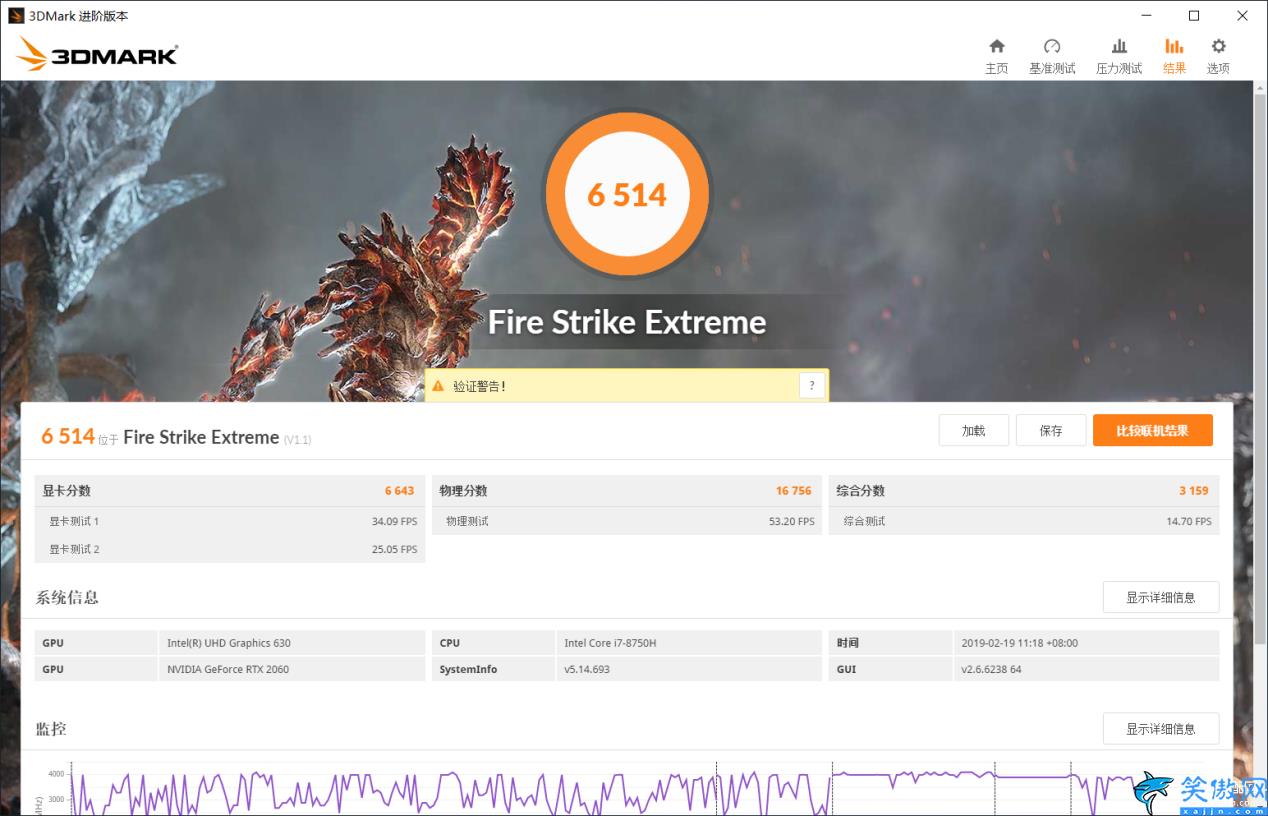Viewport: 1268px width, 816px height.
Task: Click Intel(R) UHD Graphics 630 value
Action: pos(229,643)
